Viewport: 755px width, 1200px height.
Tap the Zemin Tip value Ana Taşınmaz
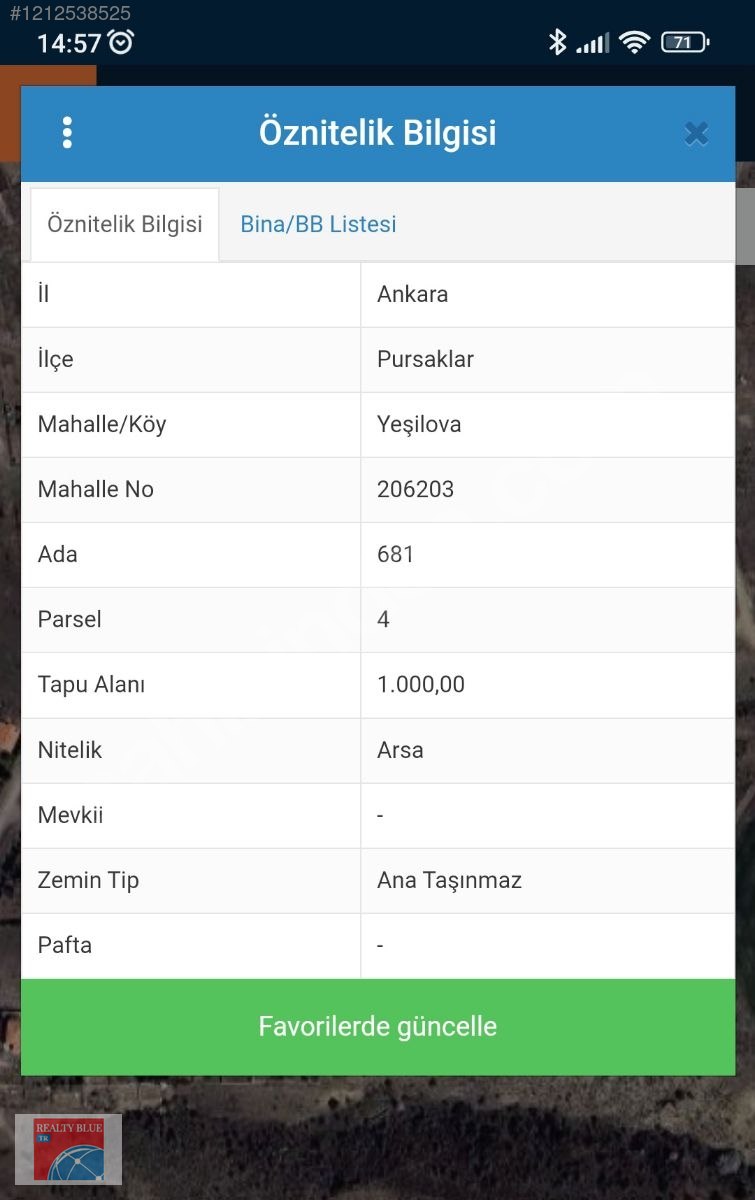click(x=449, y=880)
